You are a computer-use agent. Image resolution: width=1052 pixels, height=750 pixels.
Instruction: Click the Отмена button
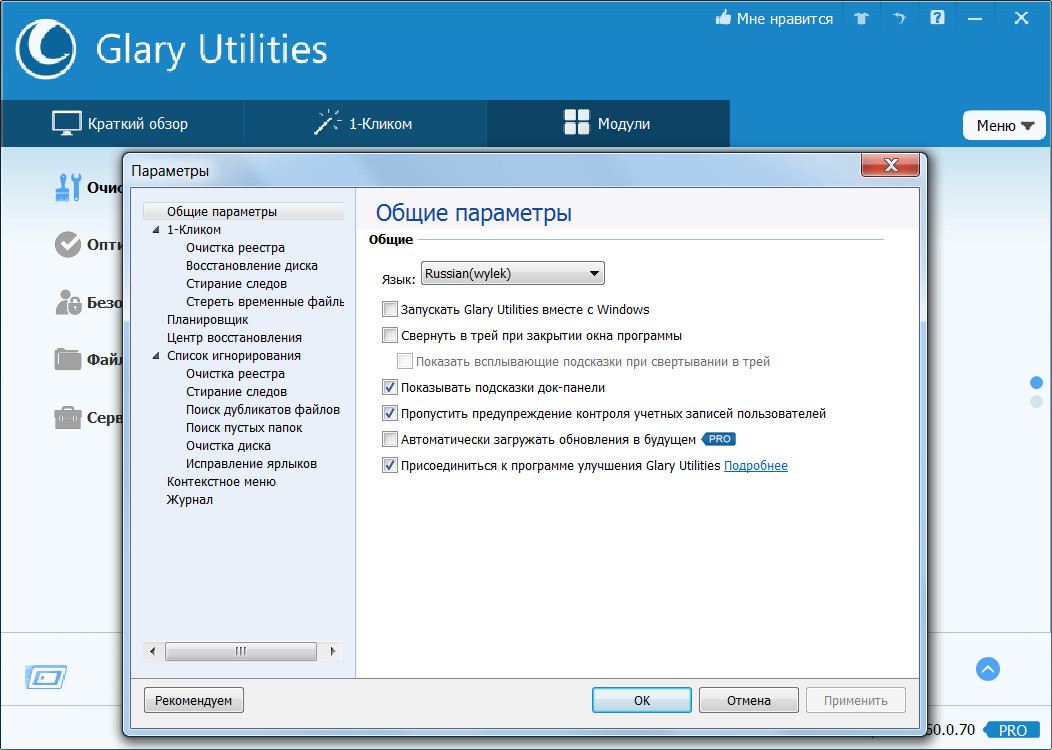[x=749, y=700]
